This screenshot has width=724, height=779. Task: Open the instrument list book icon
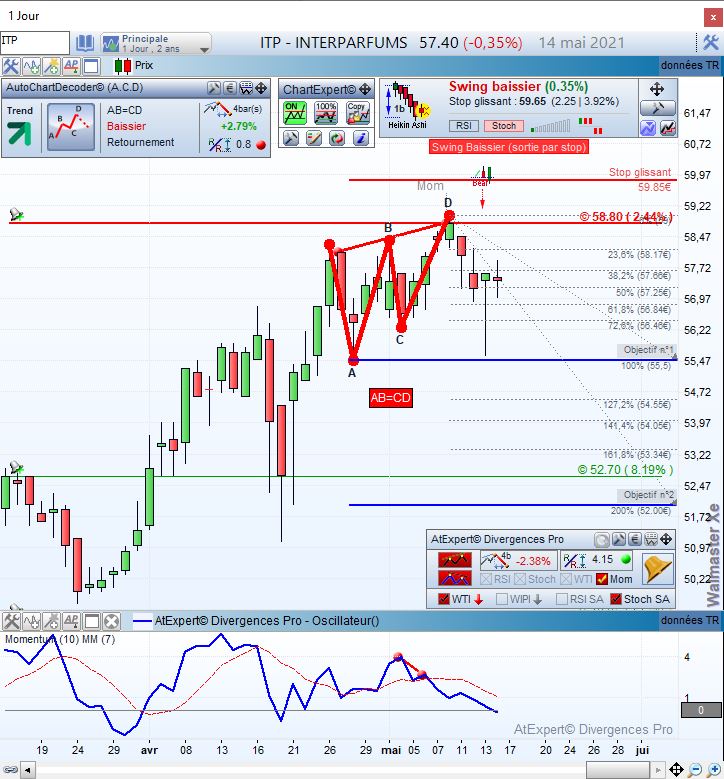pos(85,43)
